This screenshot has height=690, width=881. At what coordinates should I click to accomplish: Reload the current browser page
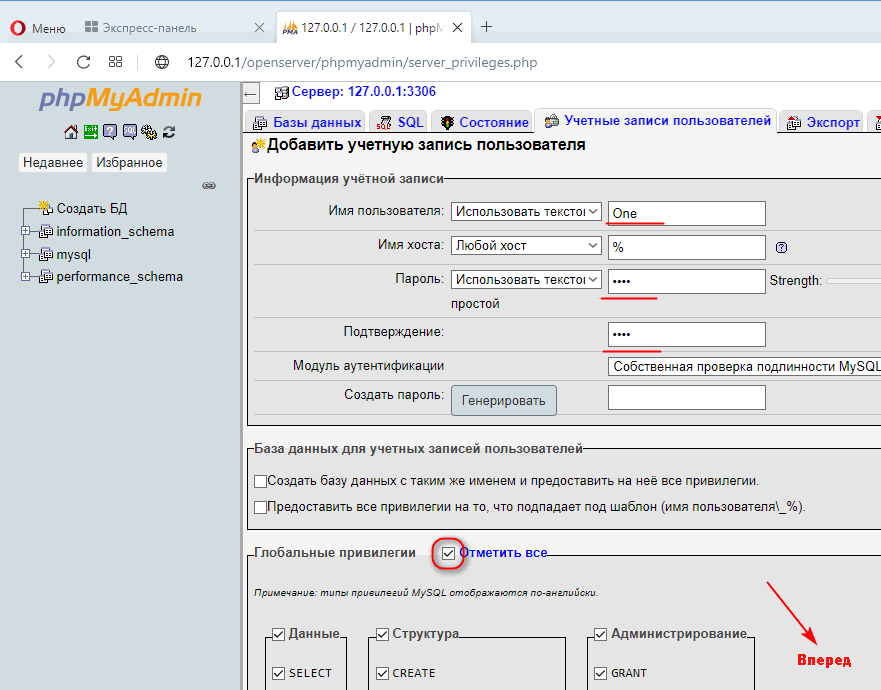(x=84, y=62)
